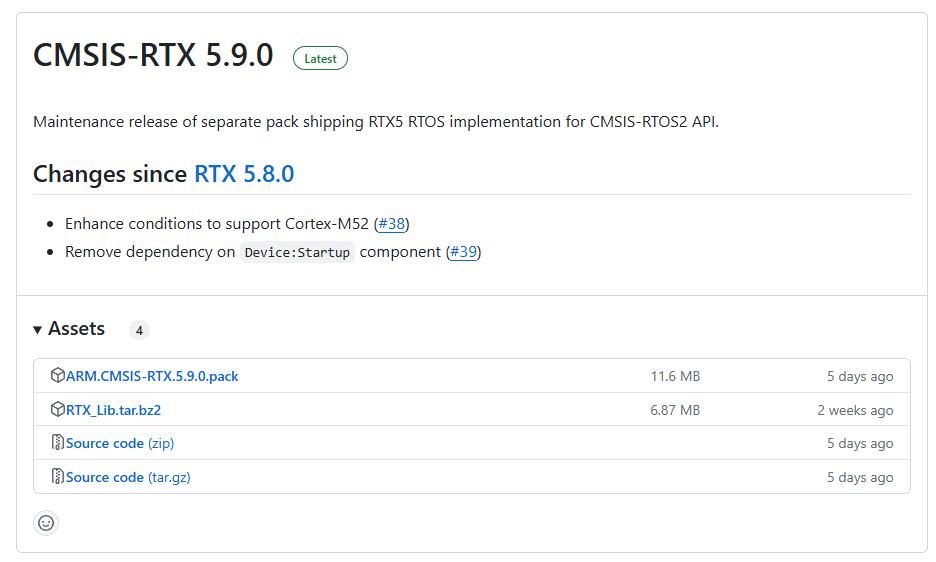Open the RTX 5.8.0 release link

(x=244, y=174)
